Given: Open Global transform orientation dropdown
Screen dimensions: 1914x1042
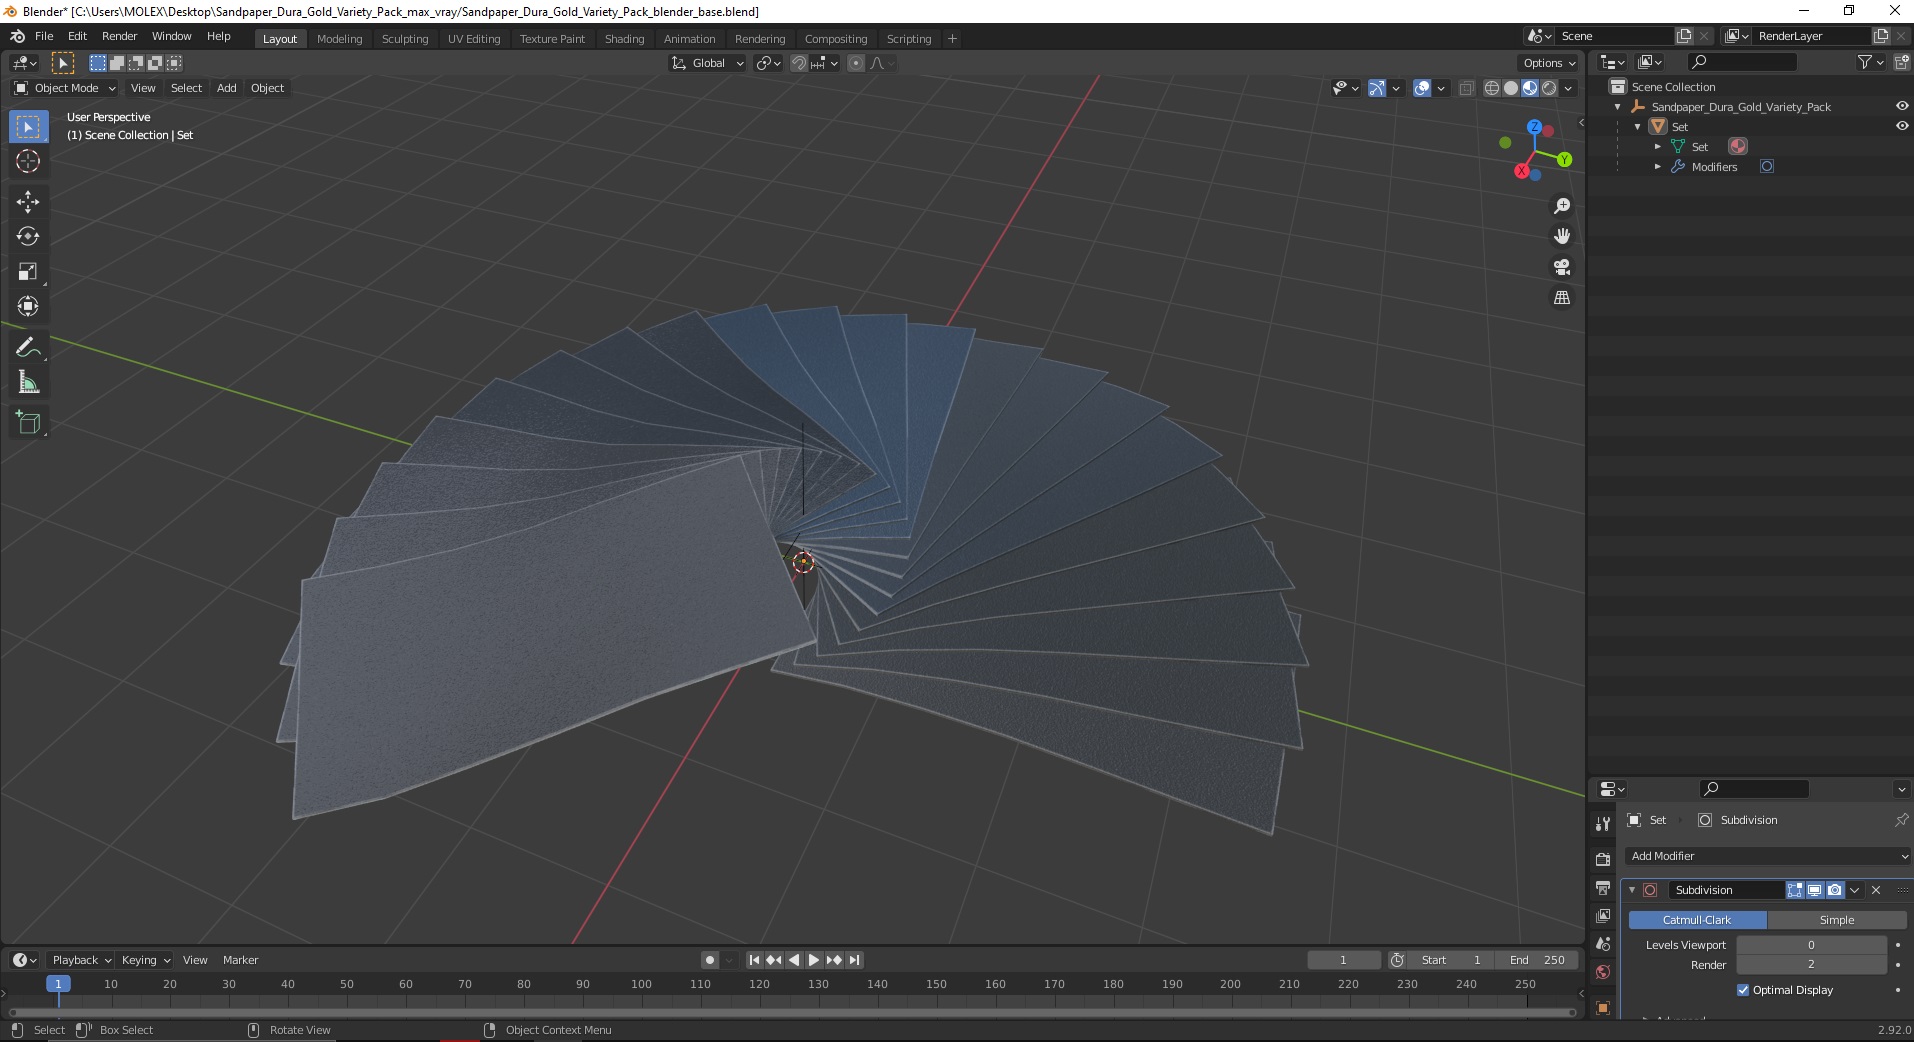Looking at the screenshot, I should [707, 63].
